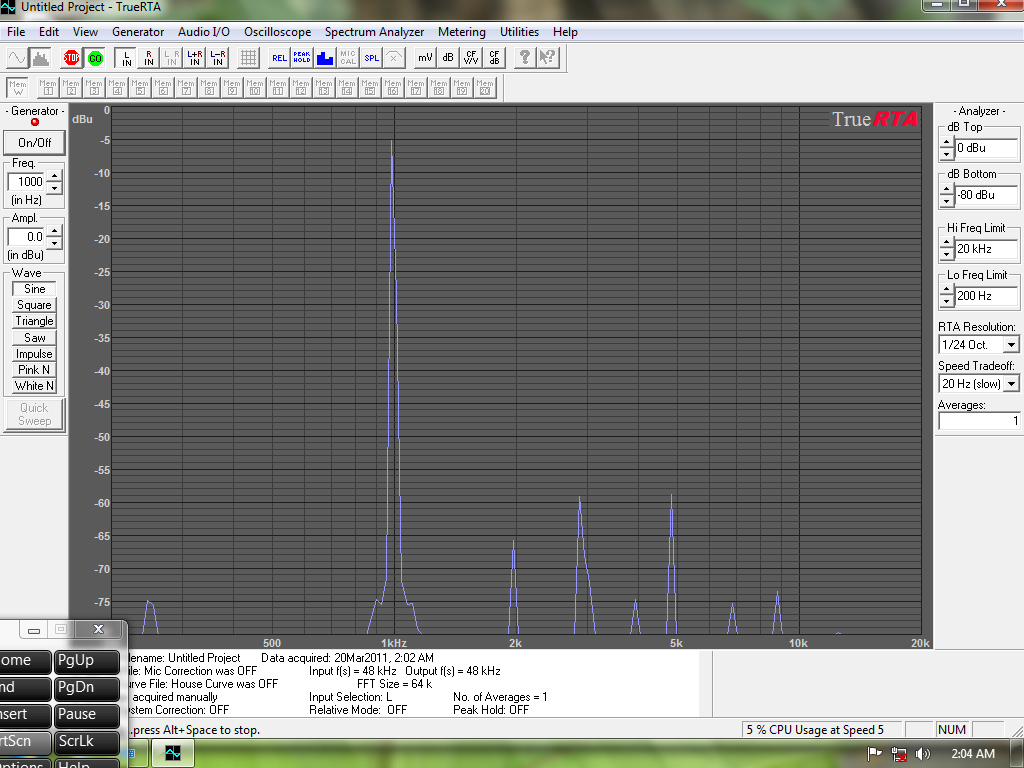
Task: Click the Averages input field
Action: (x=978, y=421)
